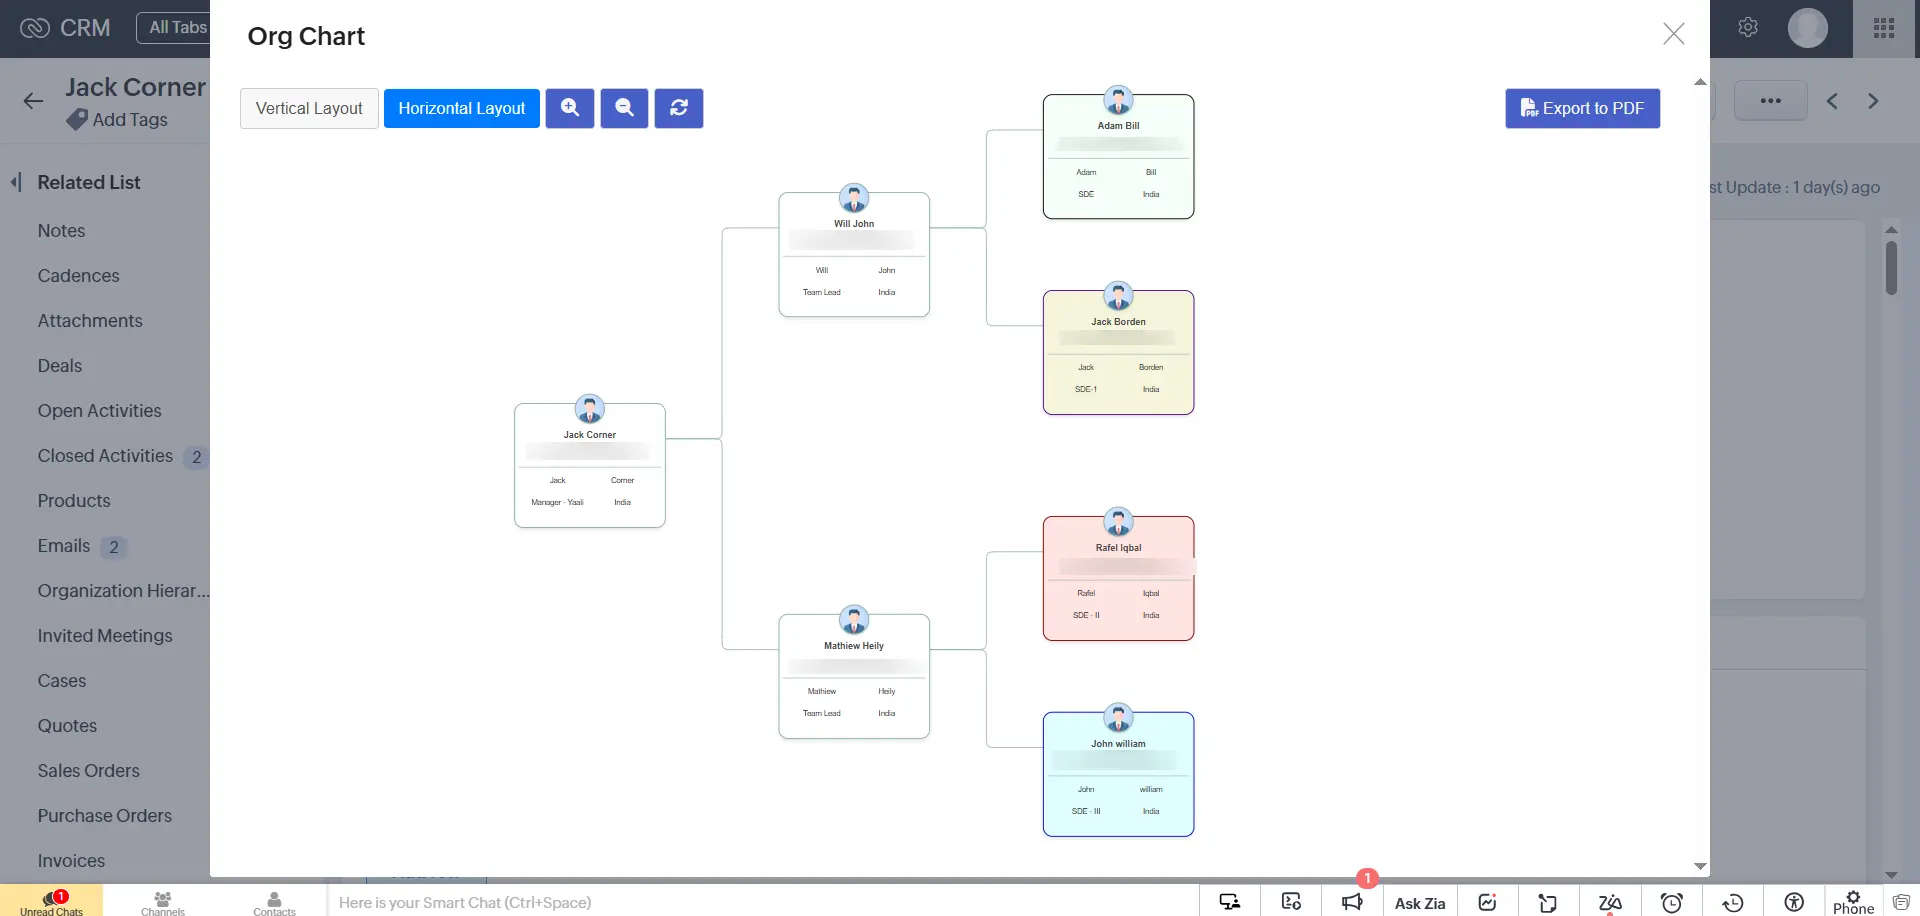Open the announcements megaphone icon
1920x916 pixels.
(1352, 902)
